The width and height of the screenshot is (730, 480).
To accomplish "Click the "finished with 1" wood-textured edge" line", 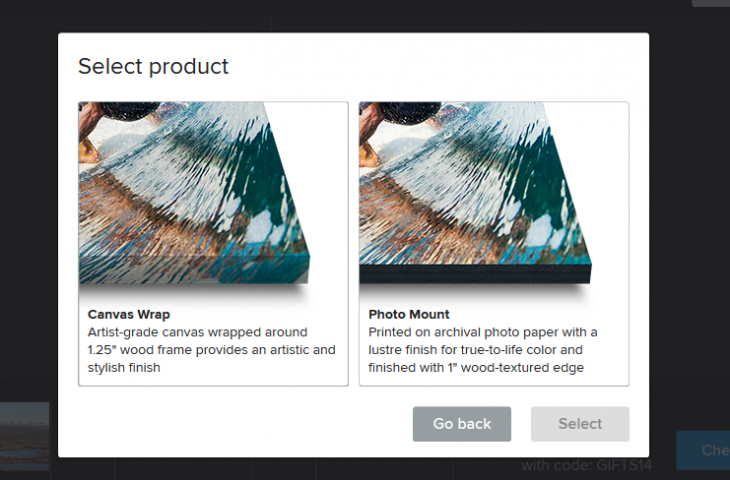I will pos(475,368).
